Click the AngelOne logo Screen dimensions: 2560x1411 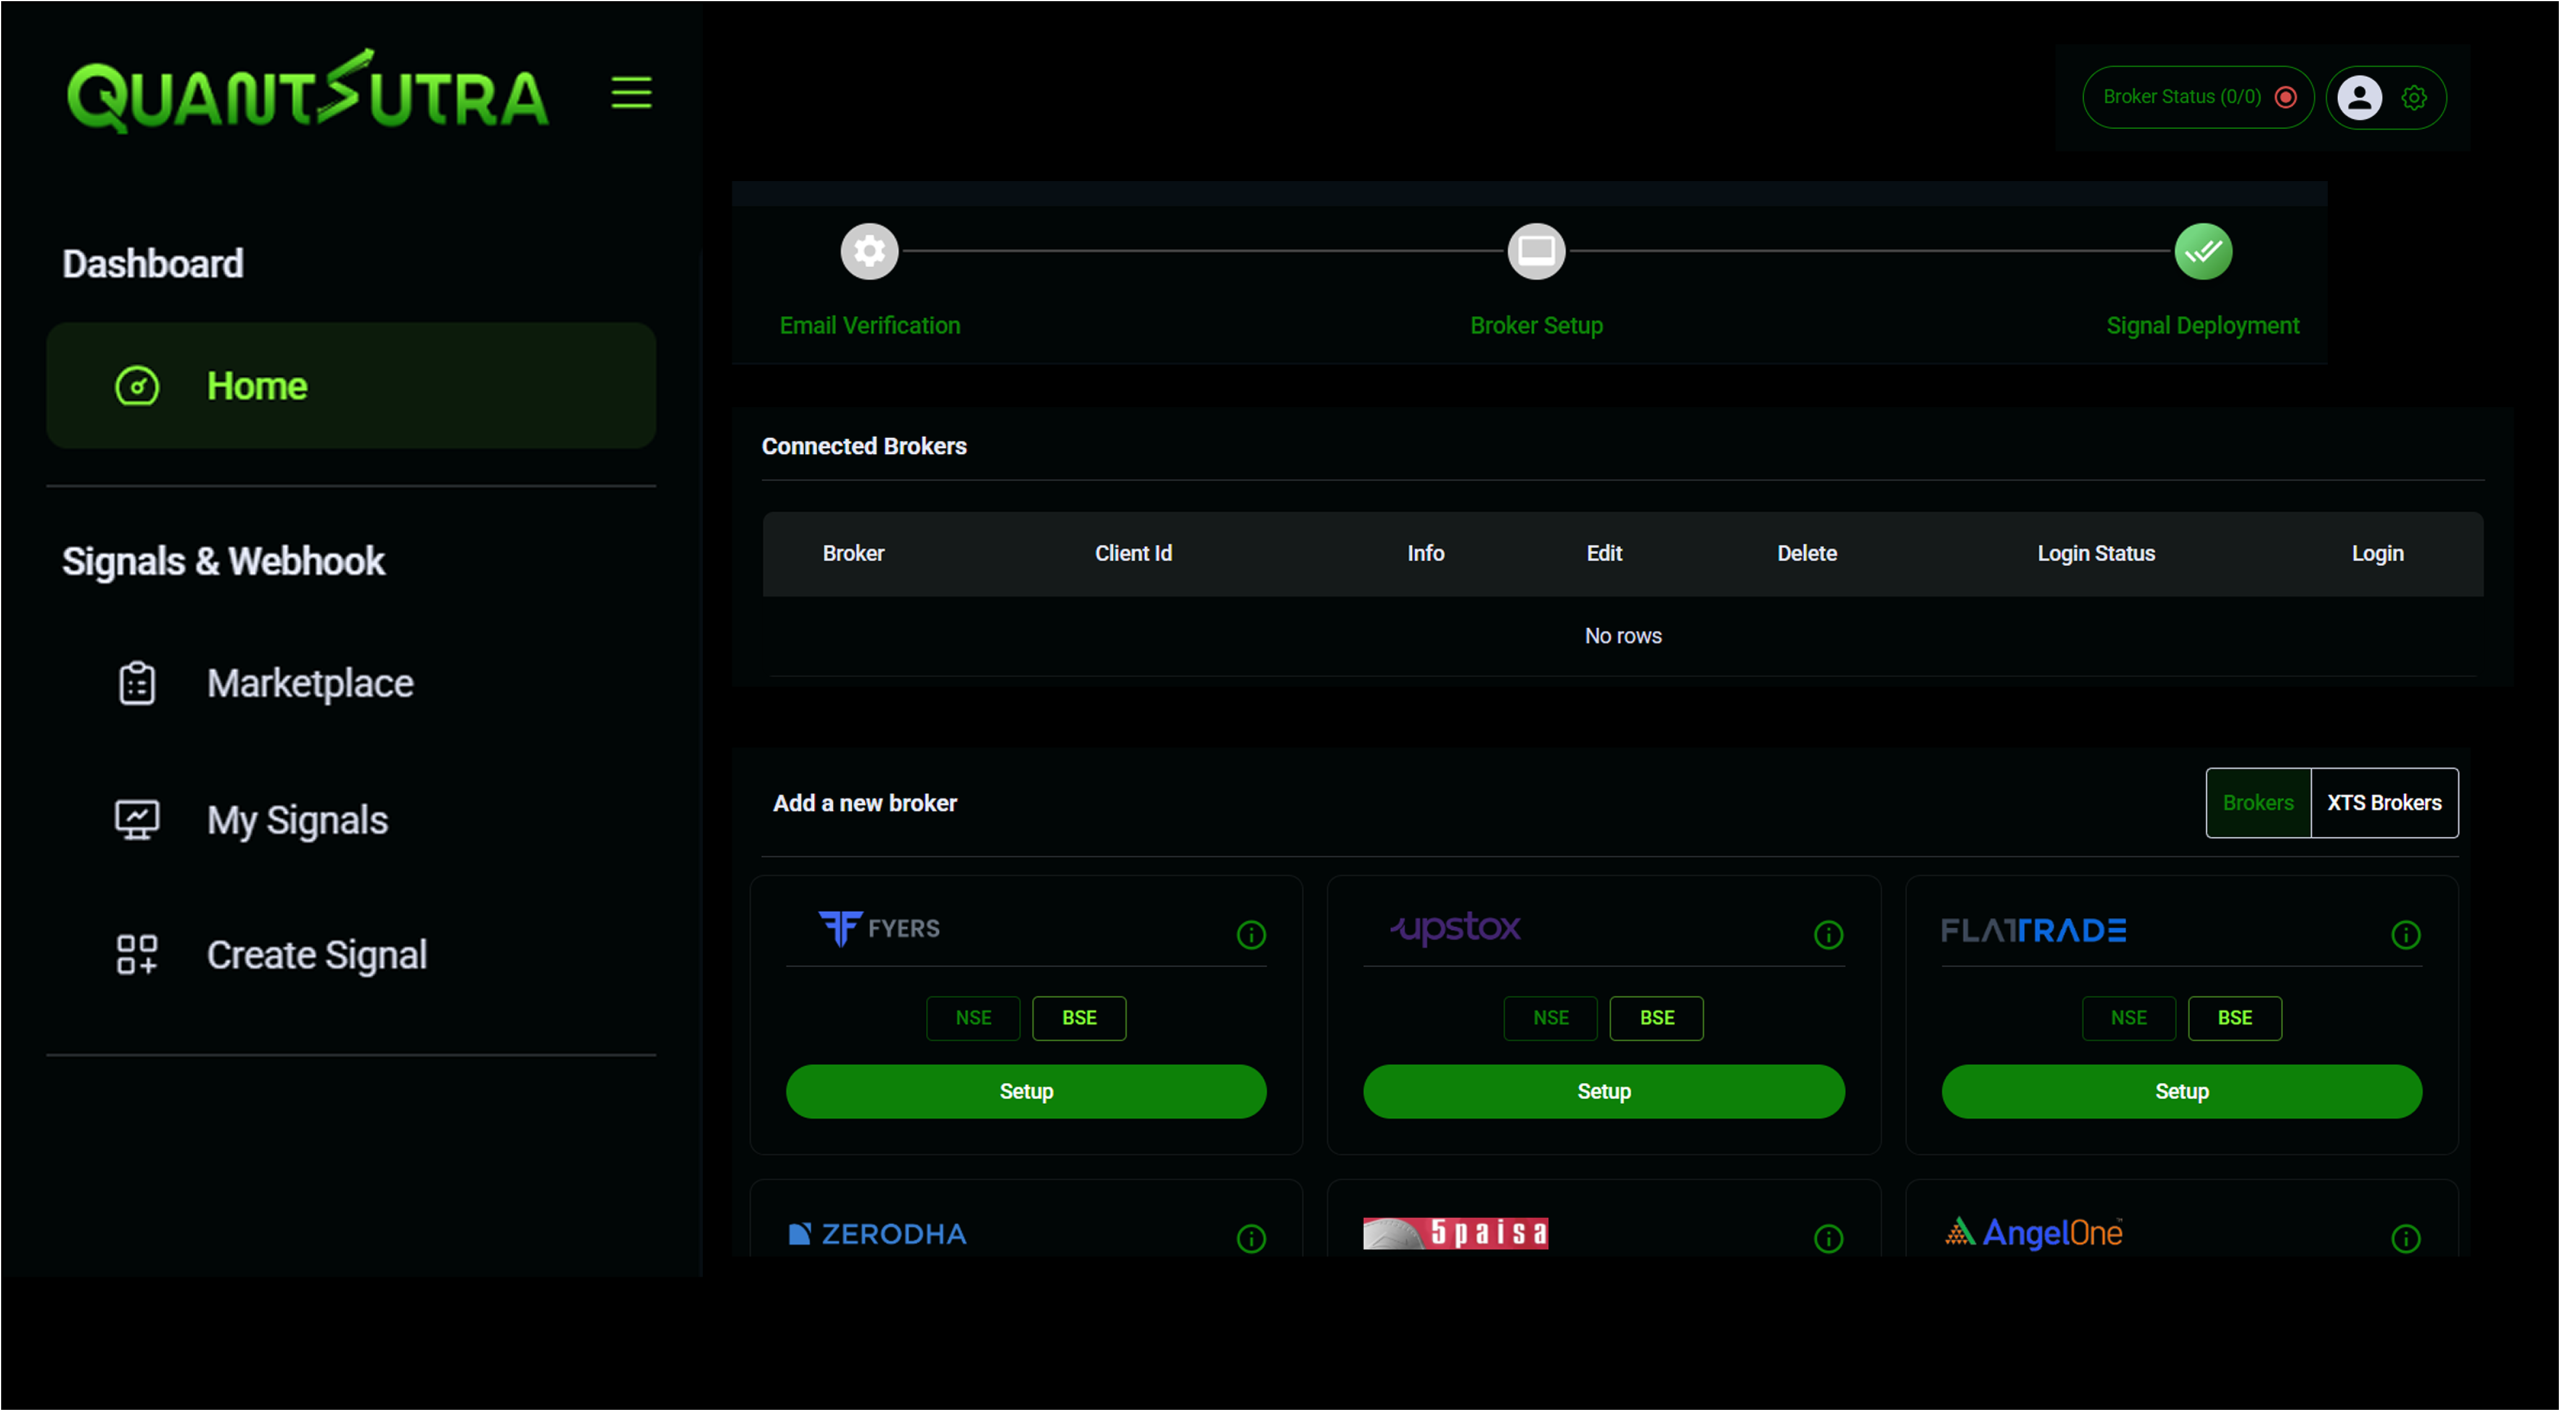coord(2033,1233)
